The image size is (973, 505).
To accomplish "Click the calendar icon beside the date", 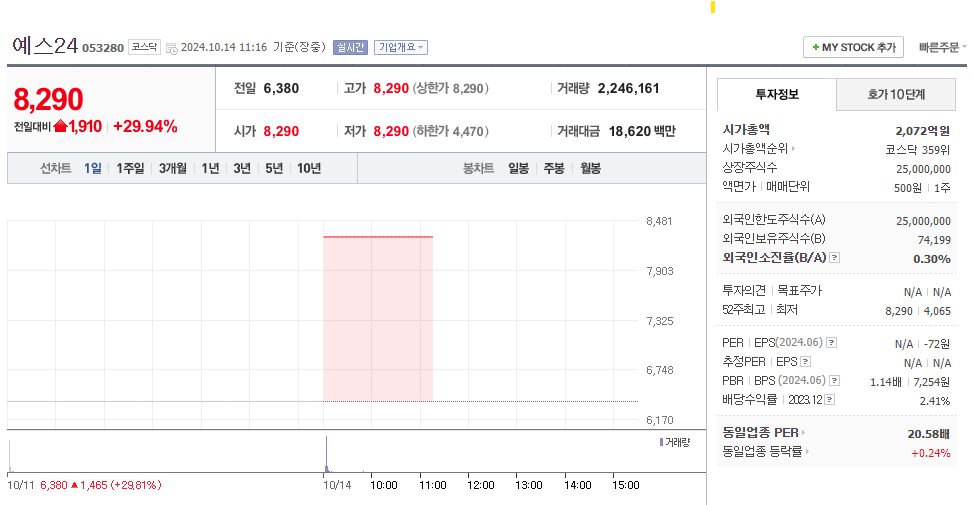I will (171, 48).
